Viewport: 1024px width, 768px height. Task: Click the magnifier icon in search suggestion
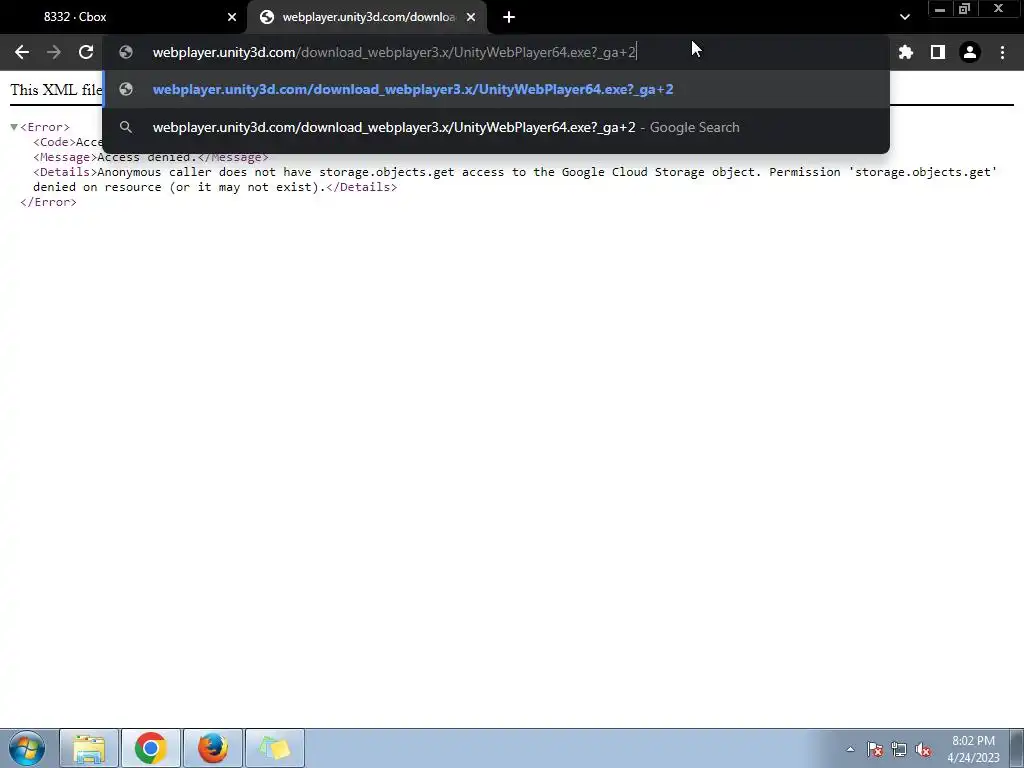pyautogui.click(x=126, y=127)
